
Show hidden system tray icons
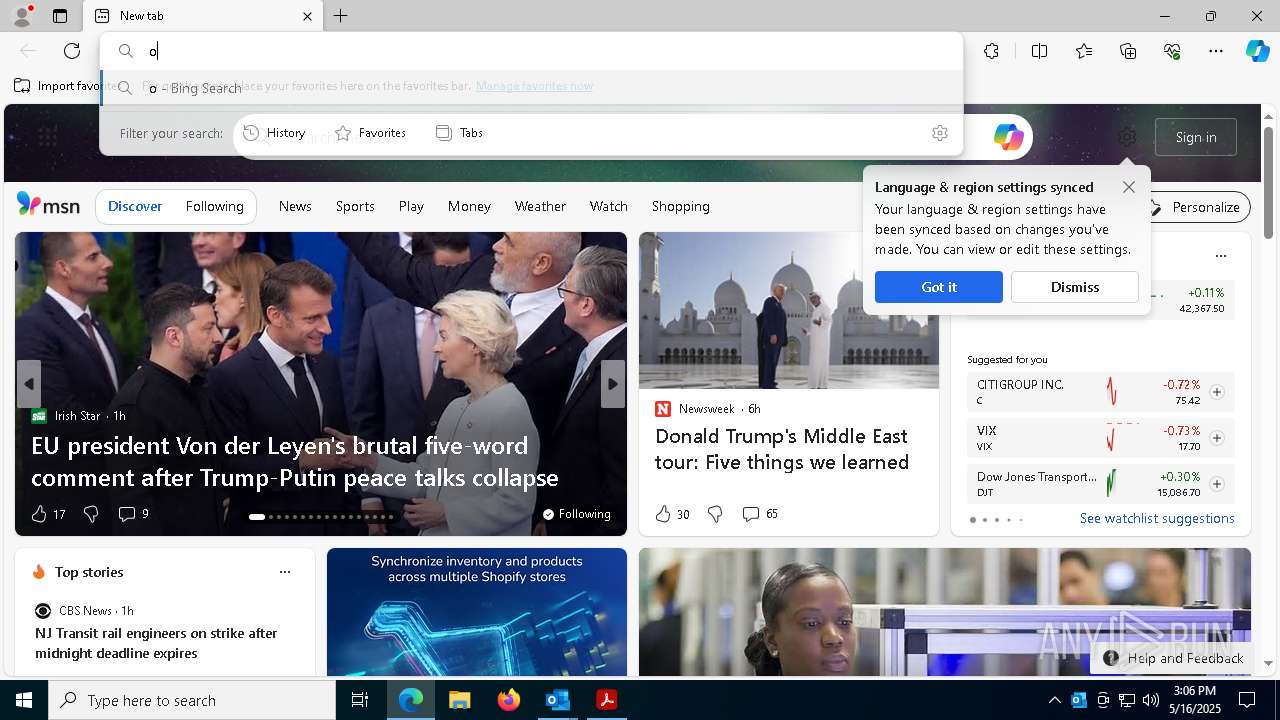tap(1054, 700)
